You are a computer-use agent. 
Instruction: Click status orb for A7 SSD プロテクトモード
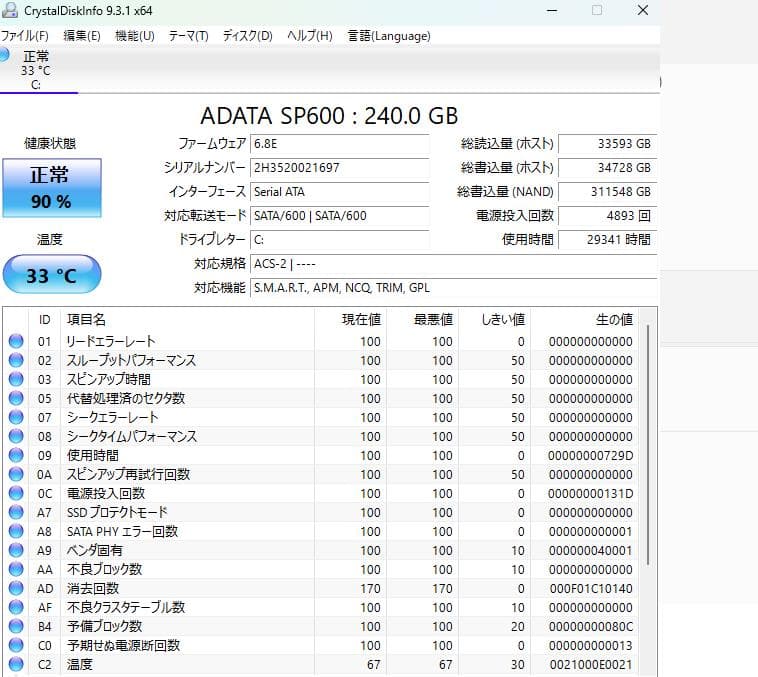[16, 512]
